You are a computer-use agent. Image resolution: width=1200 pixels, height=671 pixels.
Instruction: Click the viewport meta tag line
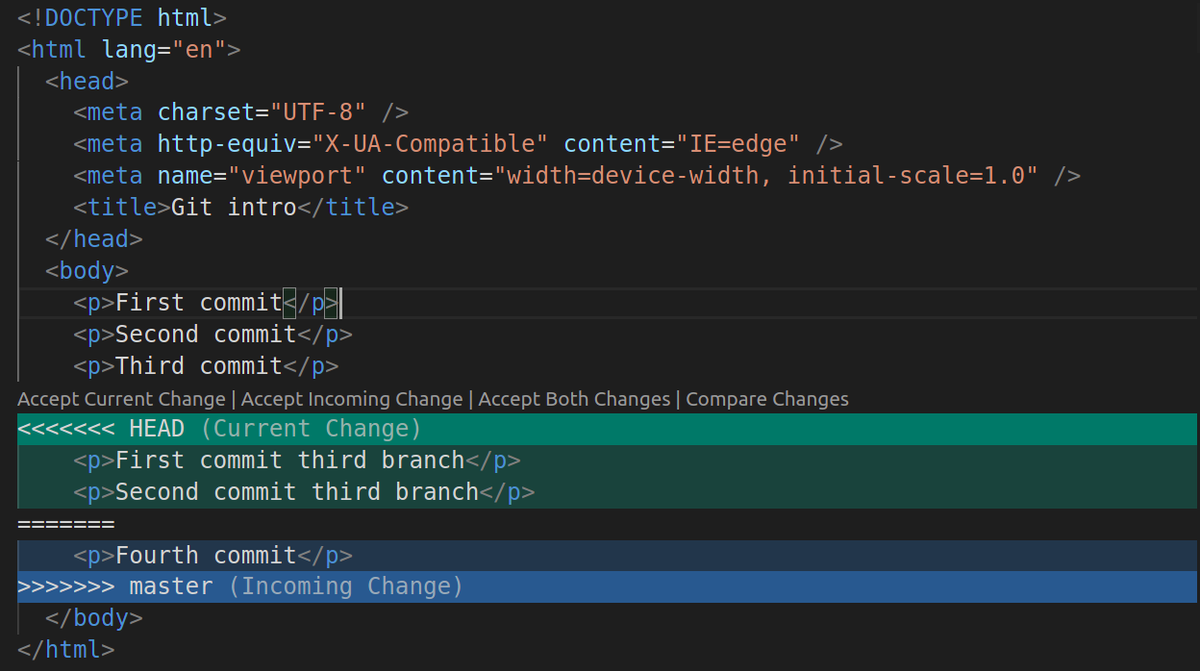click(400, 175)
